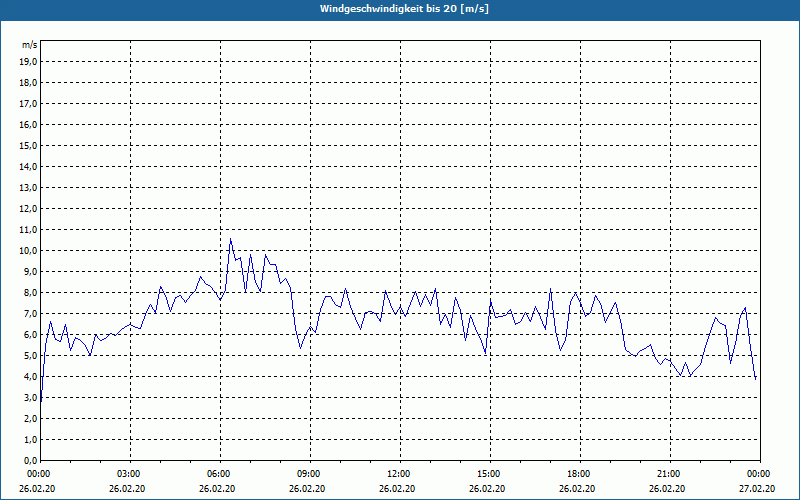Click the '17,0' y-axis value
This screenshot has height=500, width=800.
(x=29, y=104)
